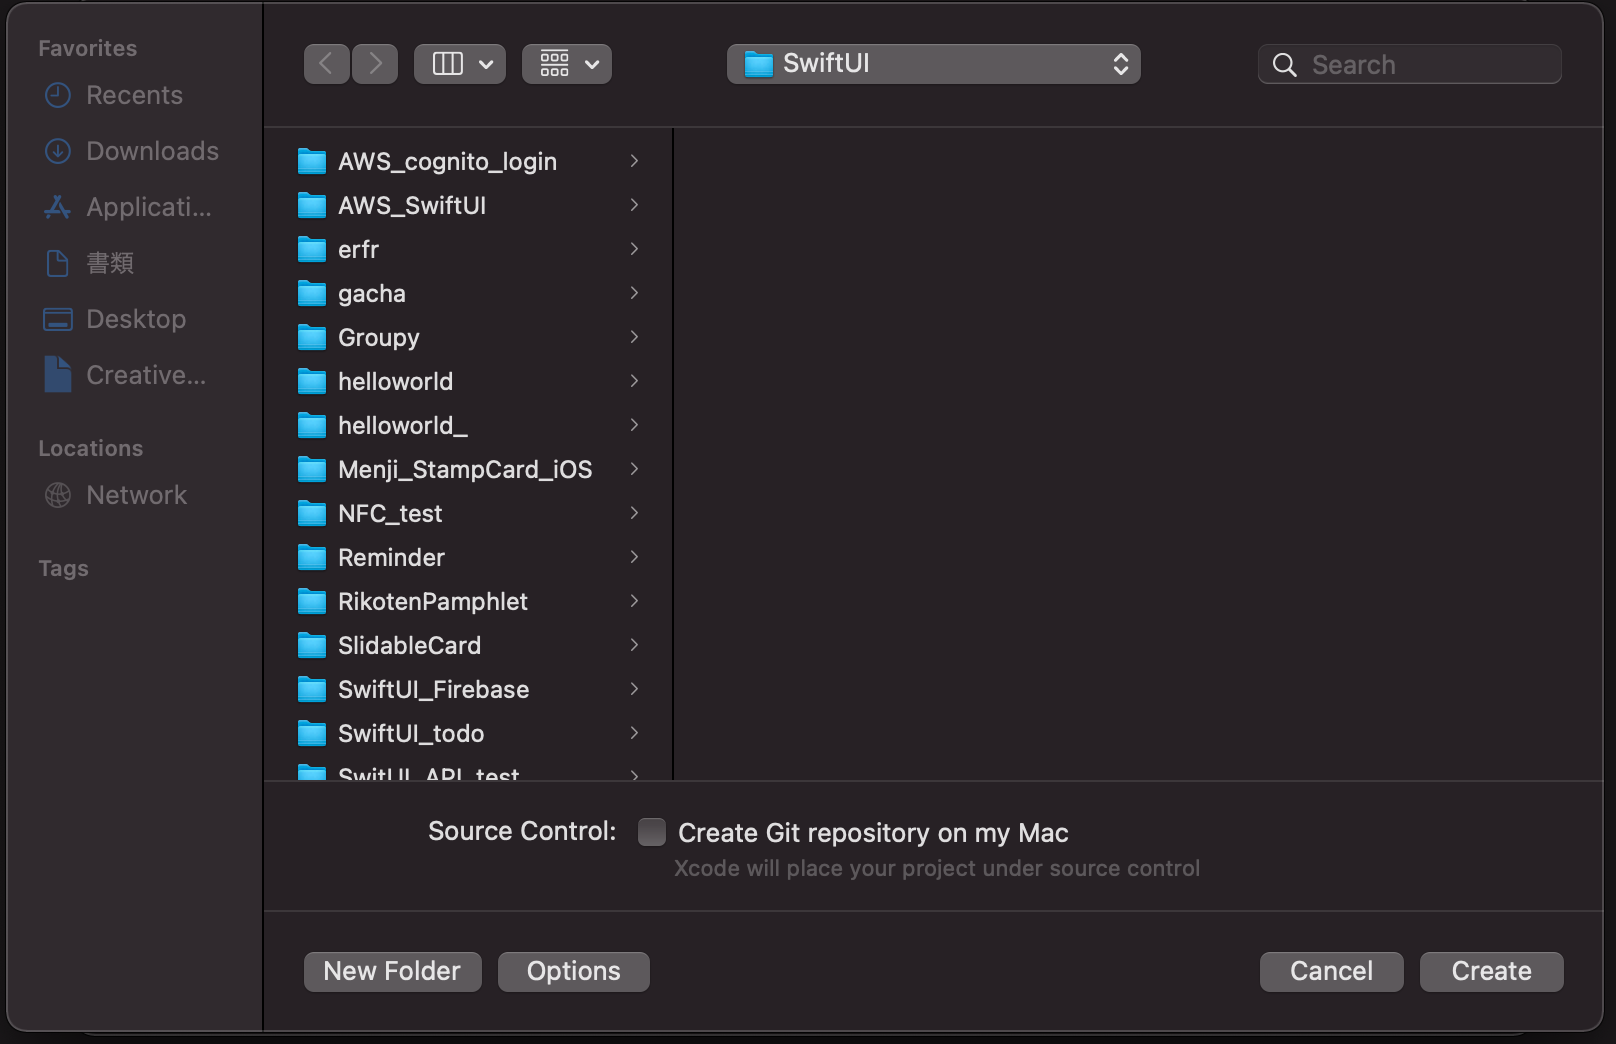Click the Search field
Image resolution: width=1616 pixels, height=1044 pixels.
pyautogui.click(x=1410, y=64)
